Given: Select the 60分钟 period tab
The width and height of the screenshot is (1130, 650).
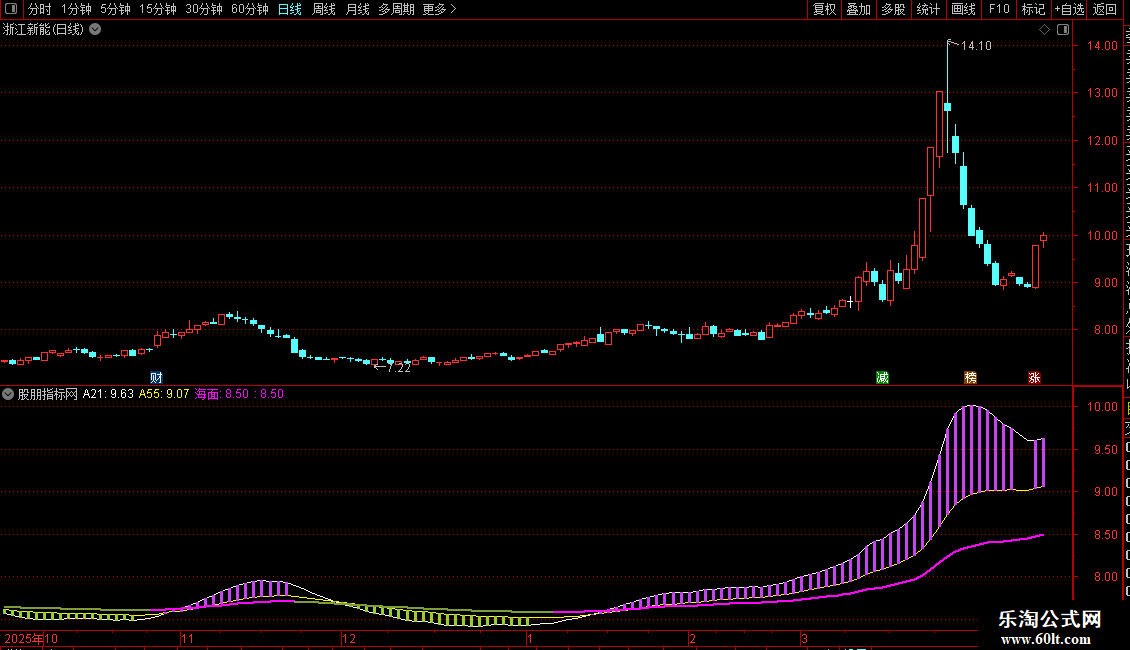Looking at the screenshot, I should (250, 9).
